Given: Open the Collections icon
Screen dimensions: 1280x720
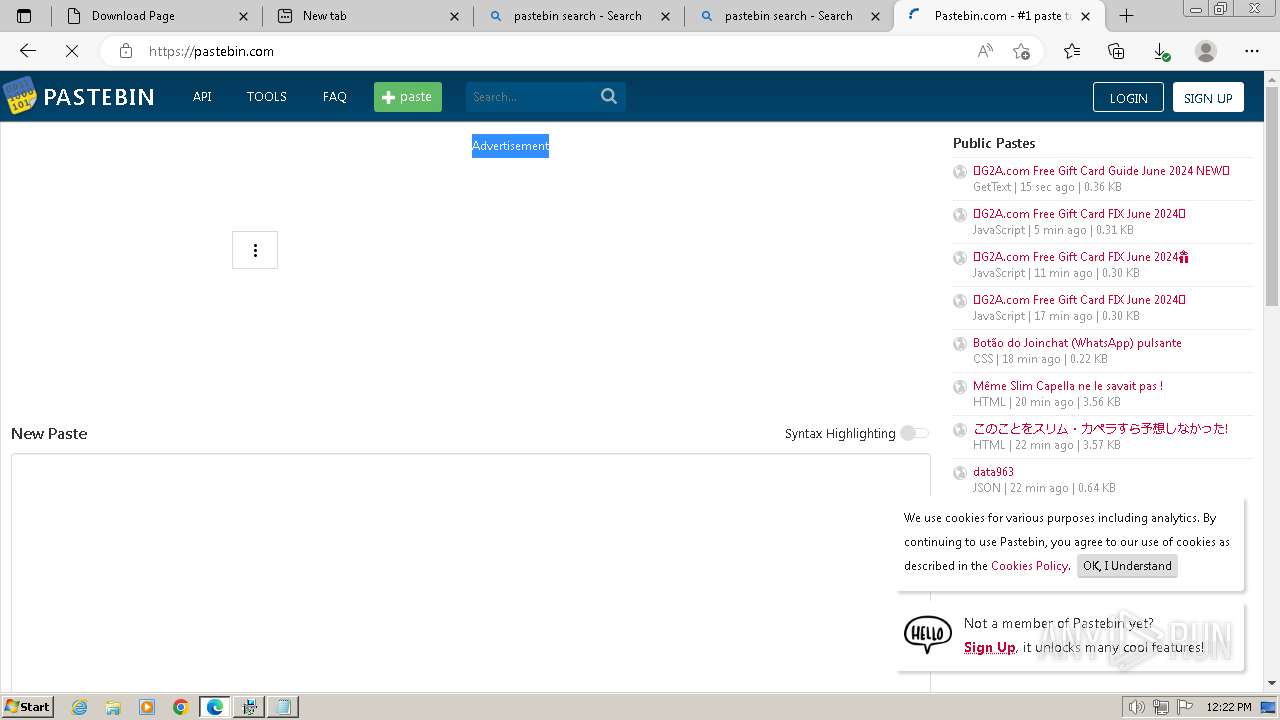Looking at the screenshot, I should click(1116, 51).
